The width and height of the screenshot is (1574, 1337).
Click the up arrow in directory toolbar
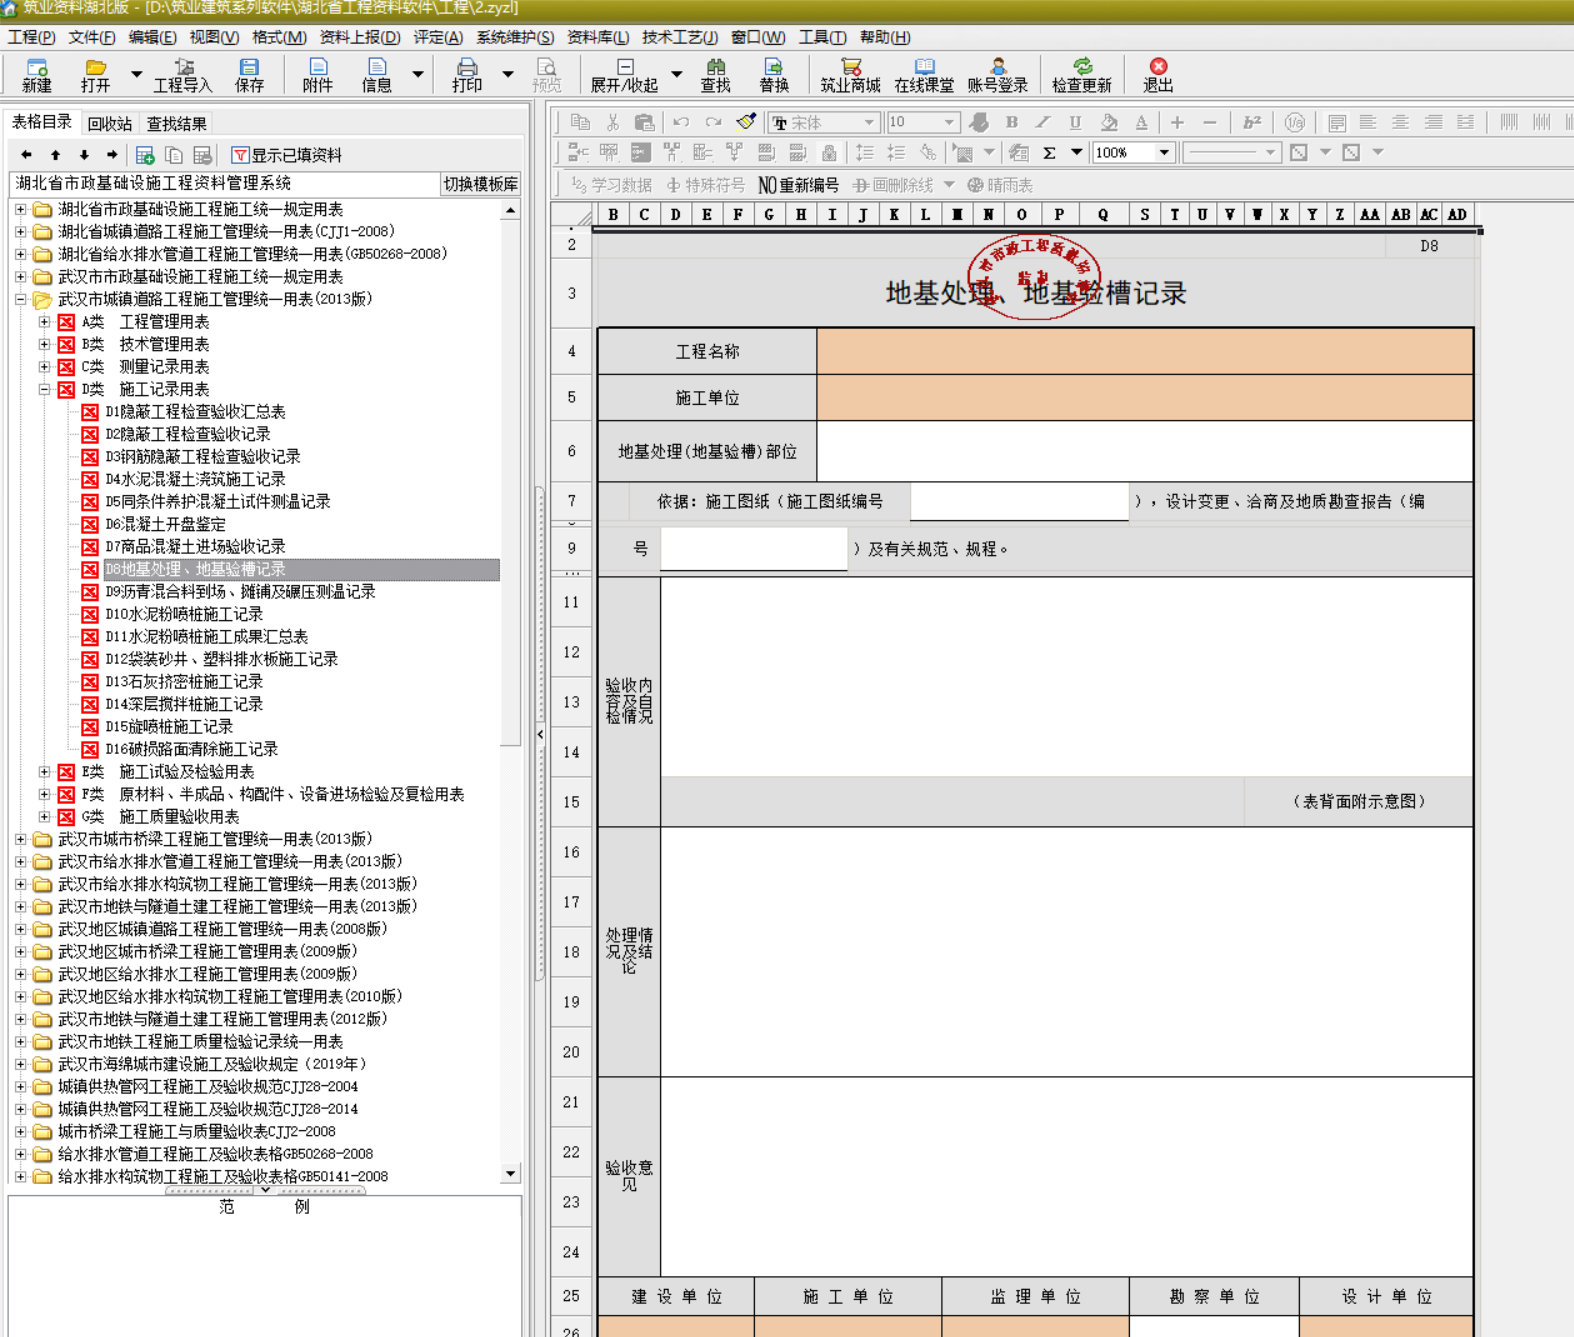click(56, 155)
